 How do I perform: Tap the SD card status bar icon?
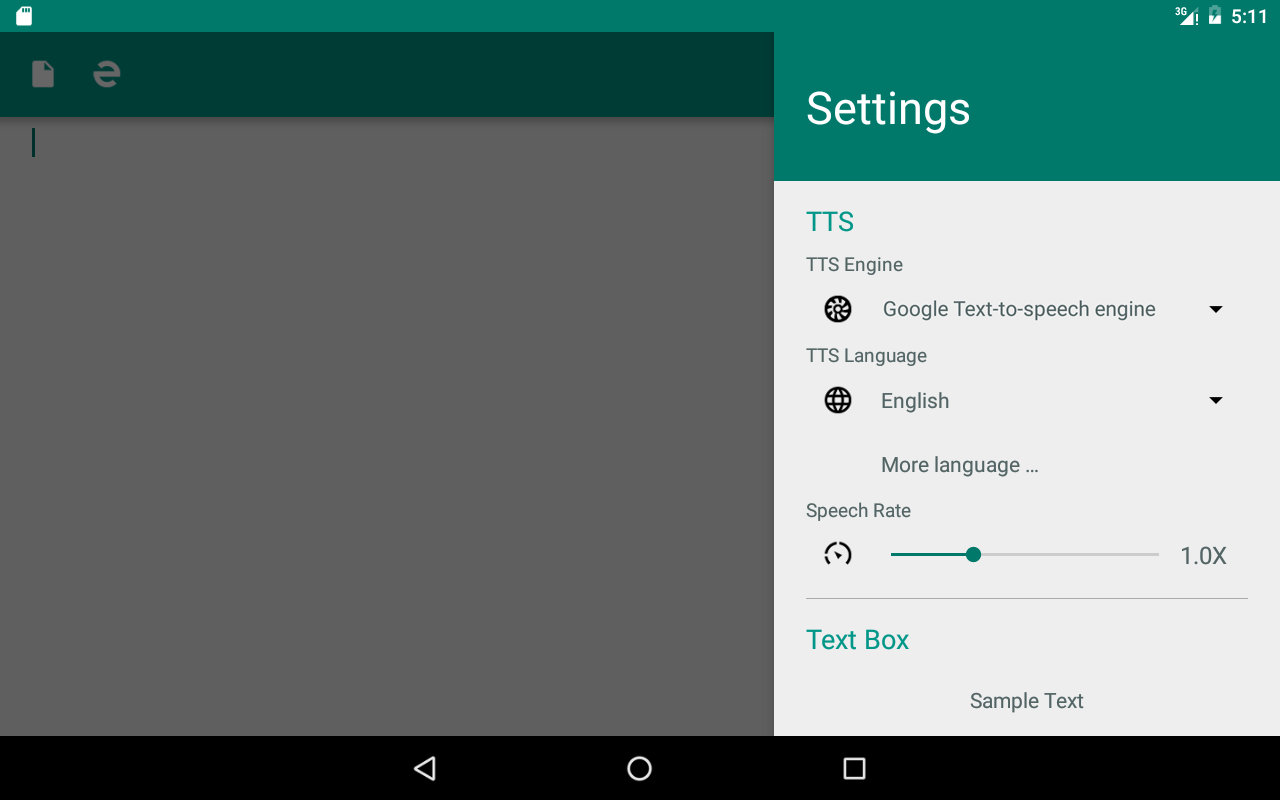tap(24, 16)
